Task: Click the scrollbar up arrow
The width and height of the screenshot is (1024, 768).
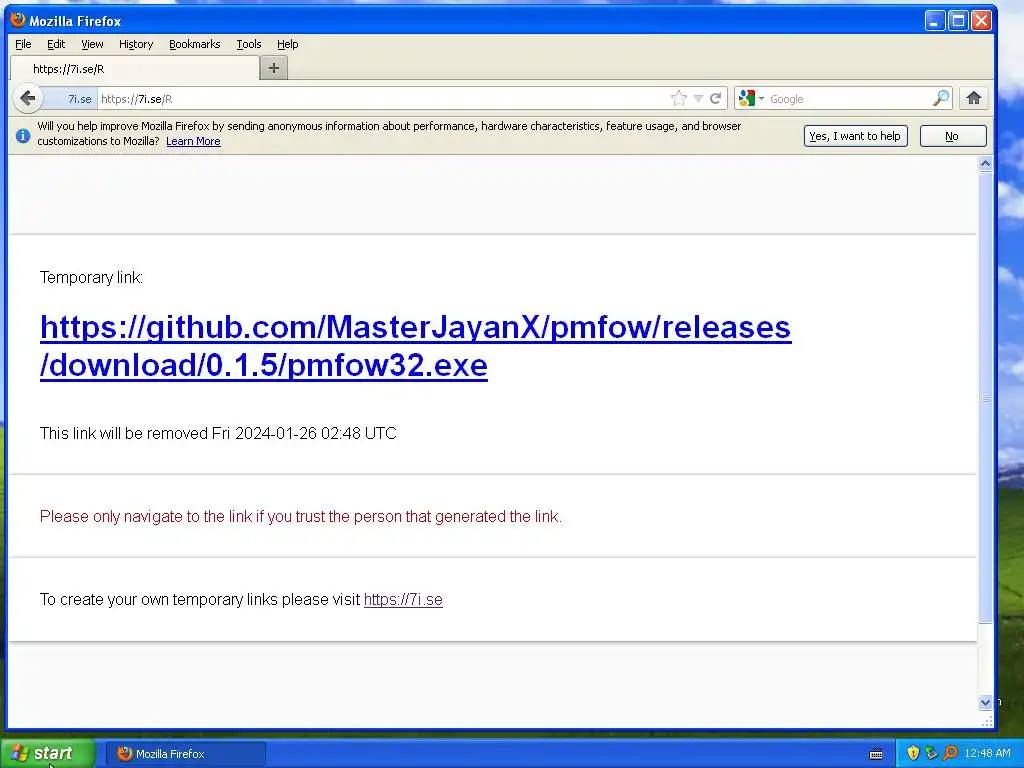Action: pyautogui.click(x=985, y=163)
